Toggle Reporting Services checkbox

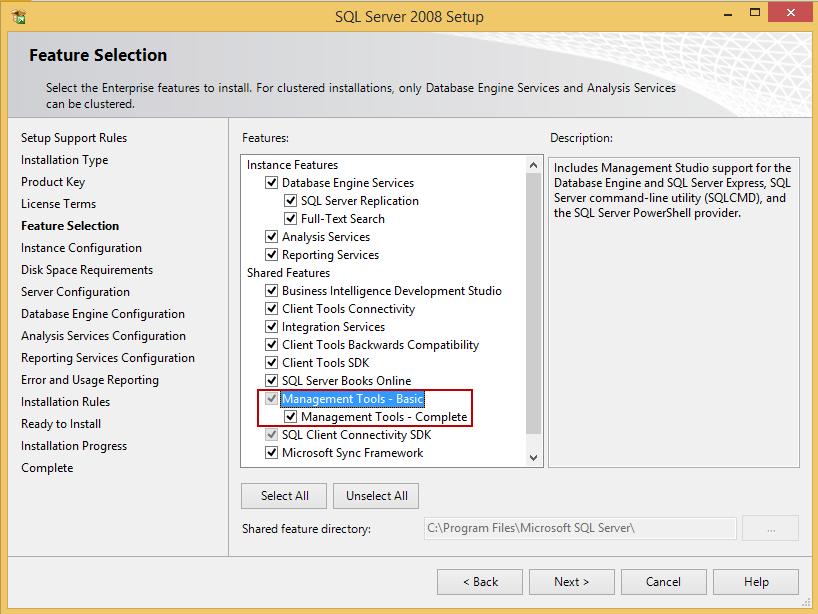[x=271, y=255]
